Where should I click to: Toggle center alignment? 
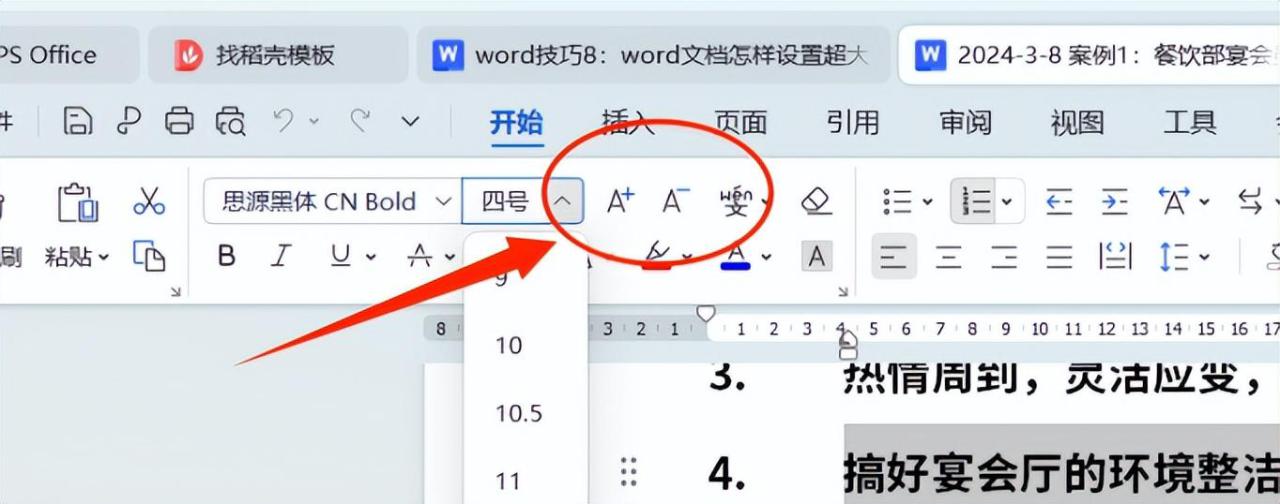[x=949, y=257]
